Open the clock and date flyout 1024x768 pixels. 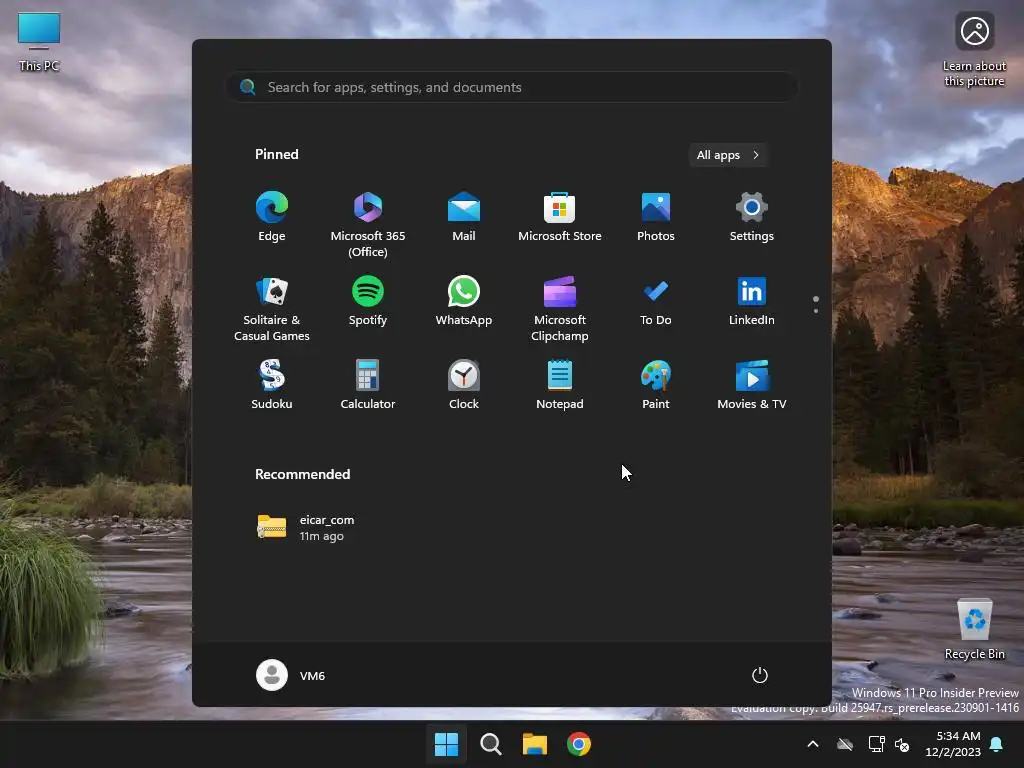[953, 744]
